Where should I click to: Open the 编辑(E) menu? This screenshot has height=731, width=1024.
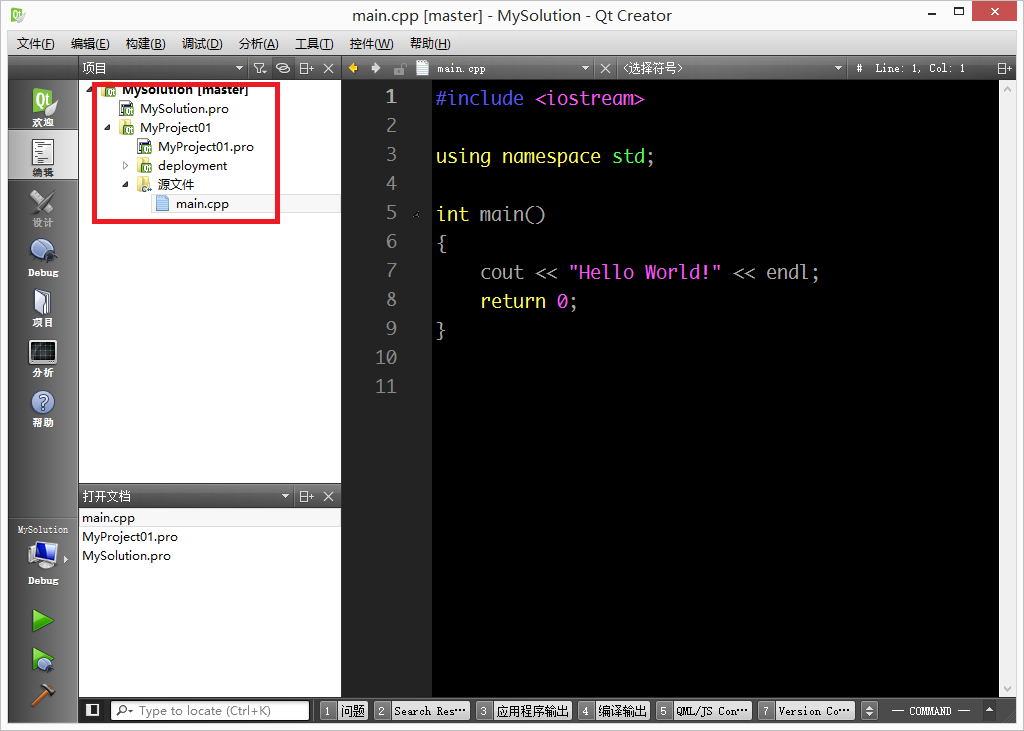coord(90,44)
